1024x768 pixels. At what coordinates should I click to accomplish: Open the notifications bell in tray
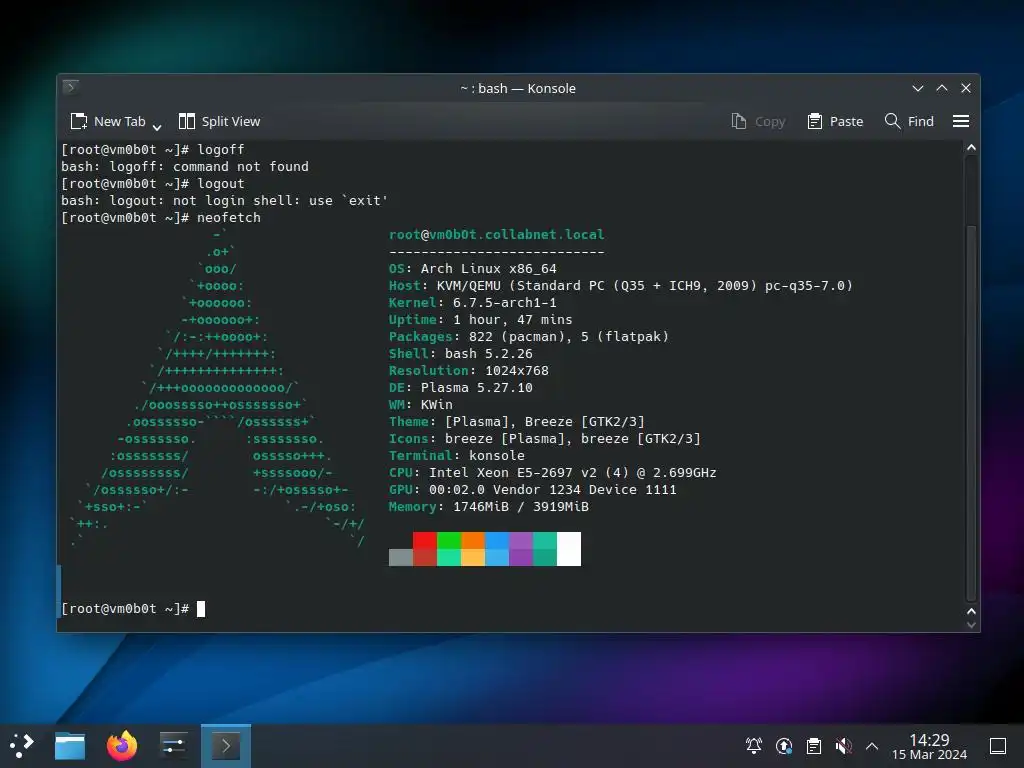(754, 746)
